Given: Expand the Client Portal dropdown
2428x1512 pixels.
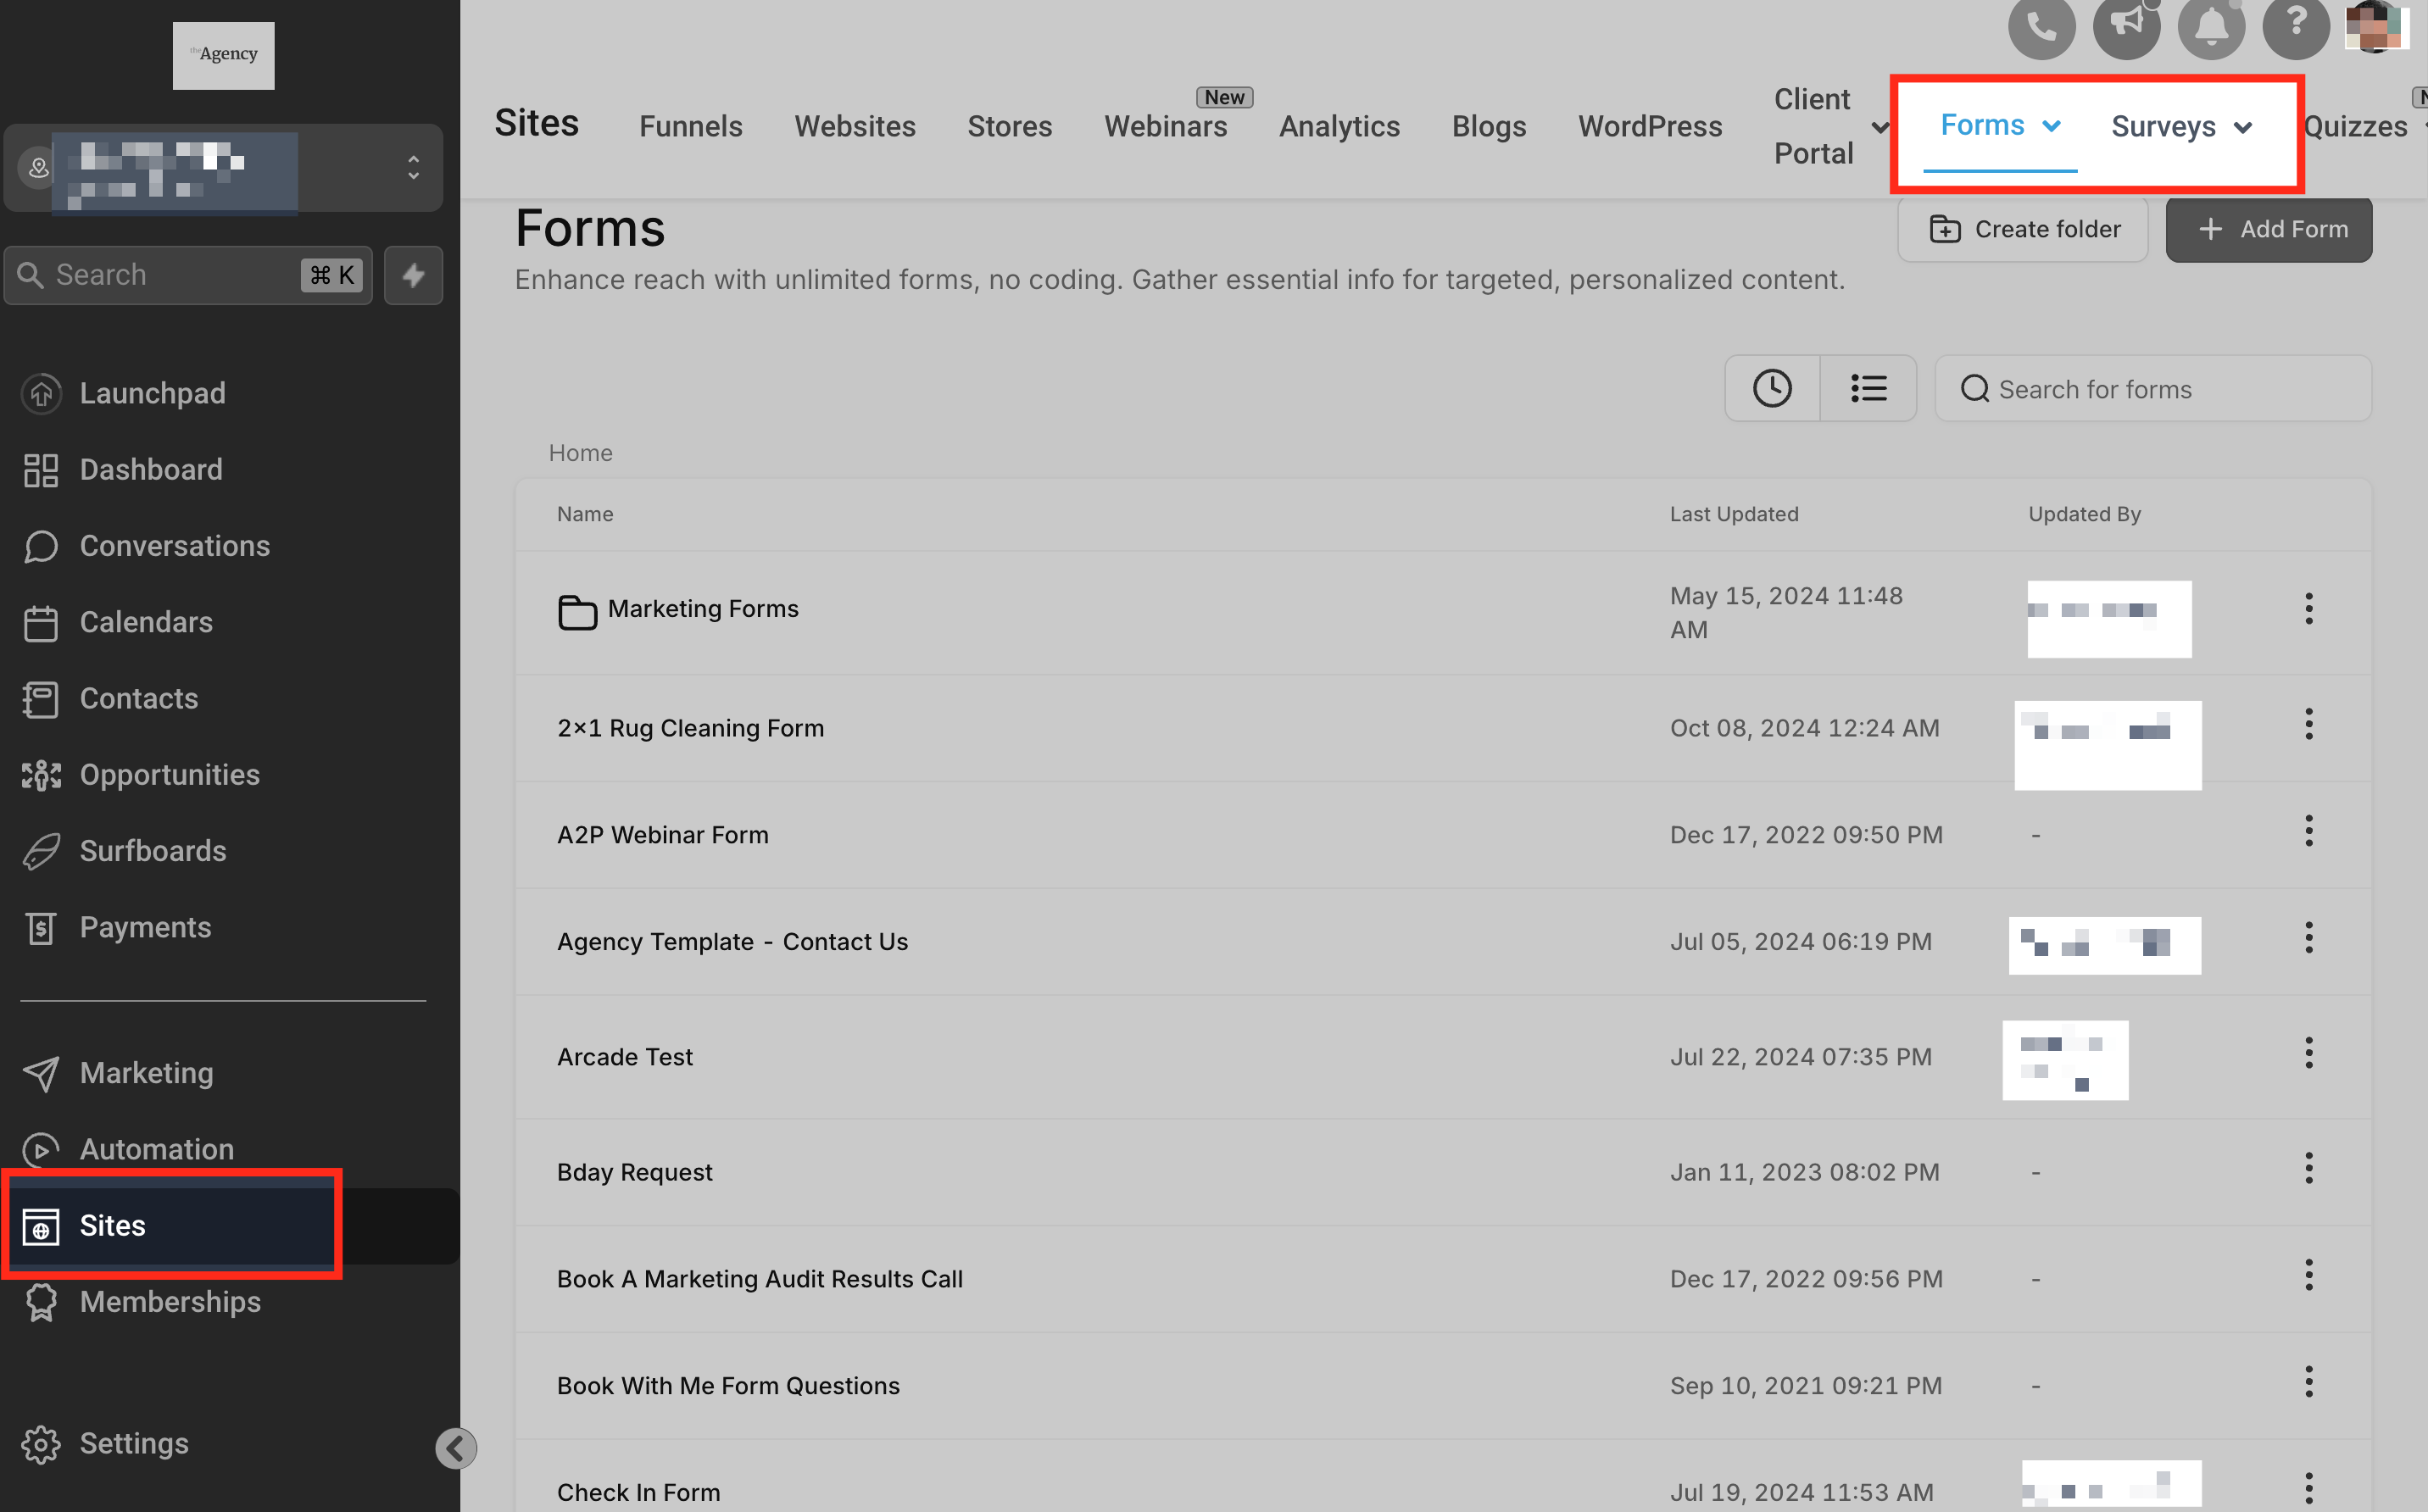Looking at the screenshot, I should (1879, 127).
